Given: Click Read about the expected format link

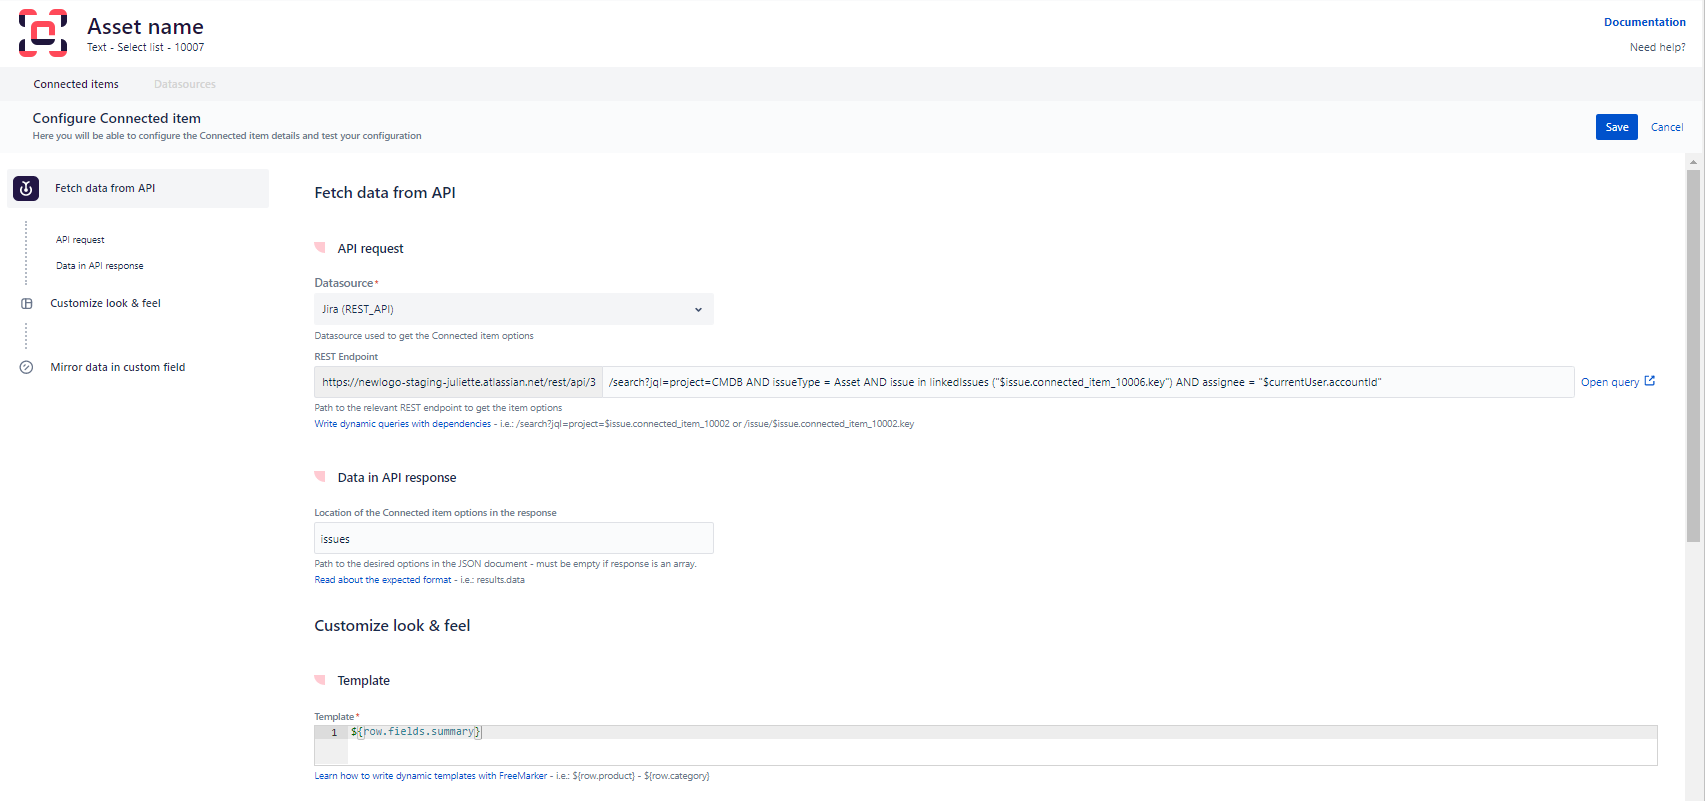Looking at the screenshot, I should click(x=382, y=580).
